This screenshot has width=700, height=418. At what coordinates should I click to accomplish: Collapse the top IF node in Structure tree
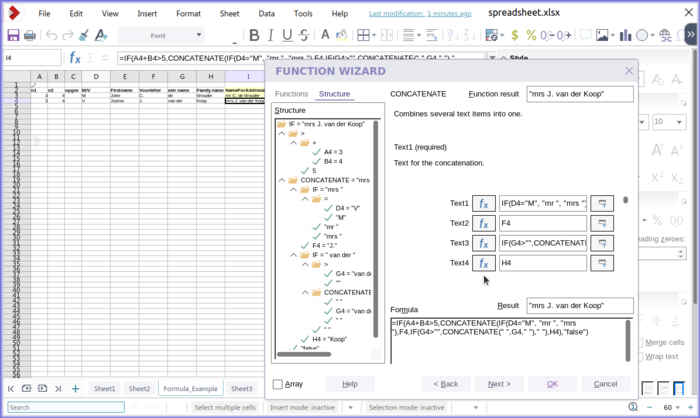tap(281, 123)
